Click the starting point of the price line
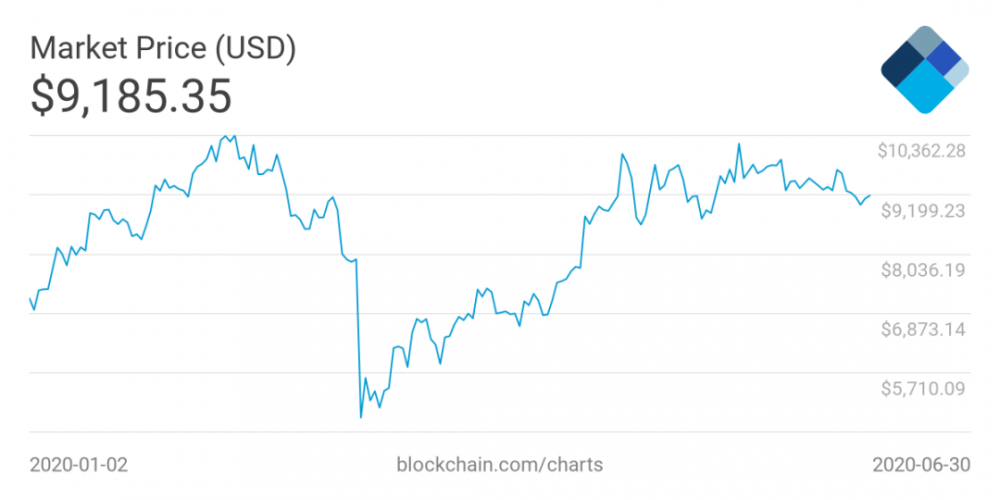This screenshot has height=500, width=1000. tap(30, 298)
